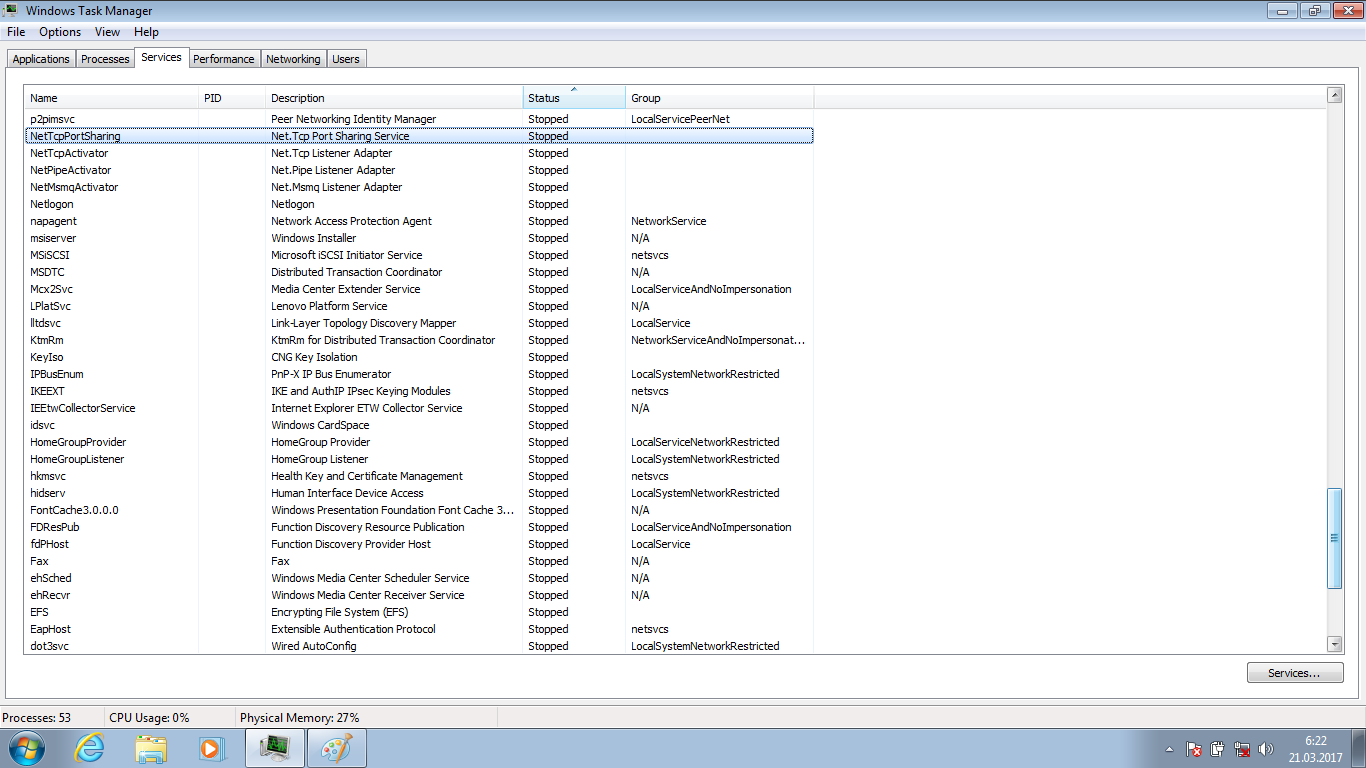
Task: Click the power battery tray icon
Action: pos(1217,749)
